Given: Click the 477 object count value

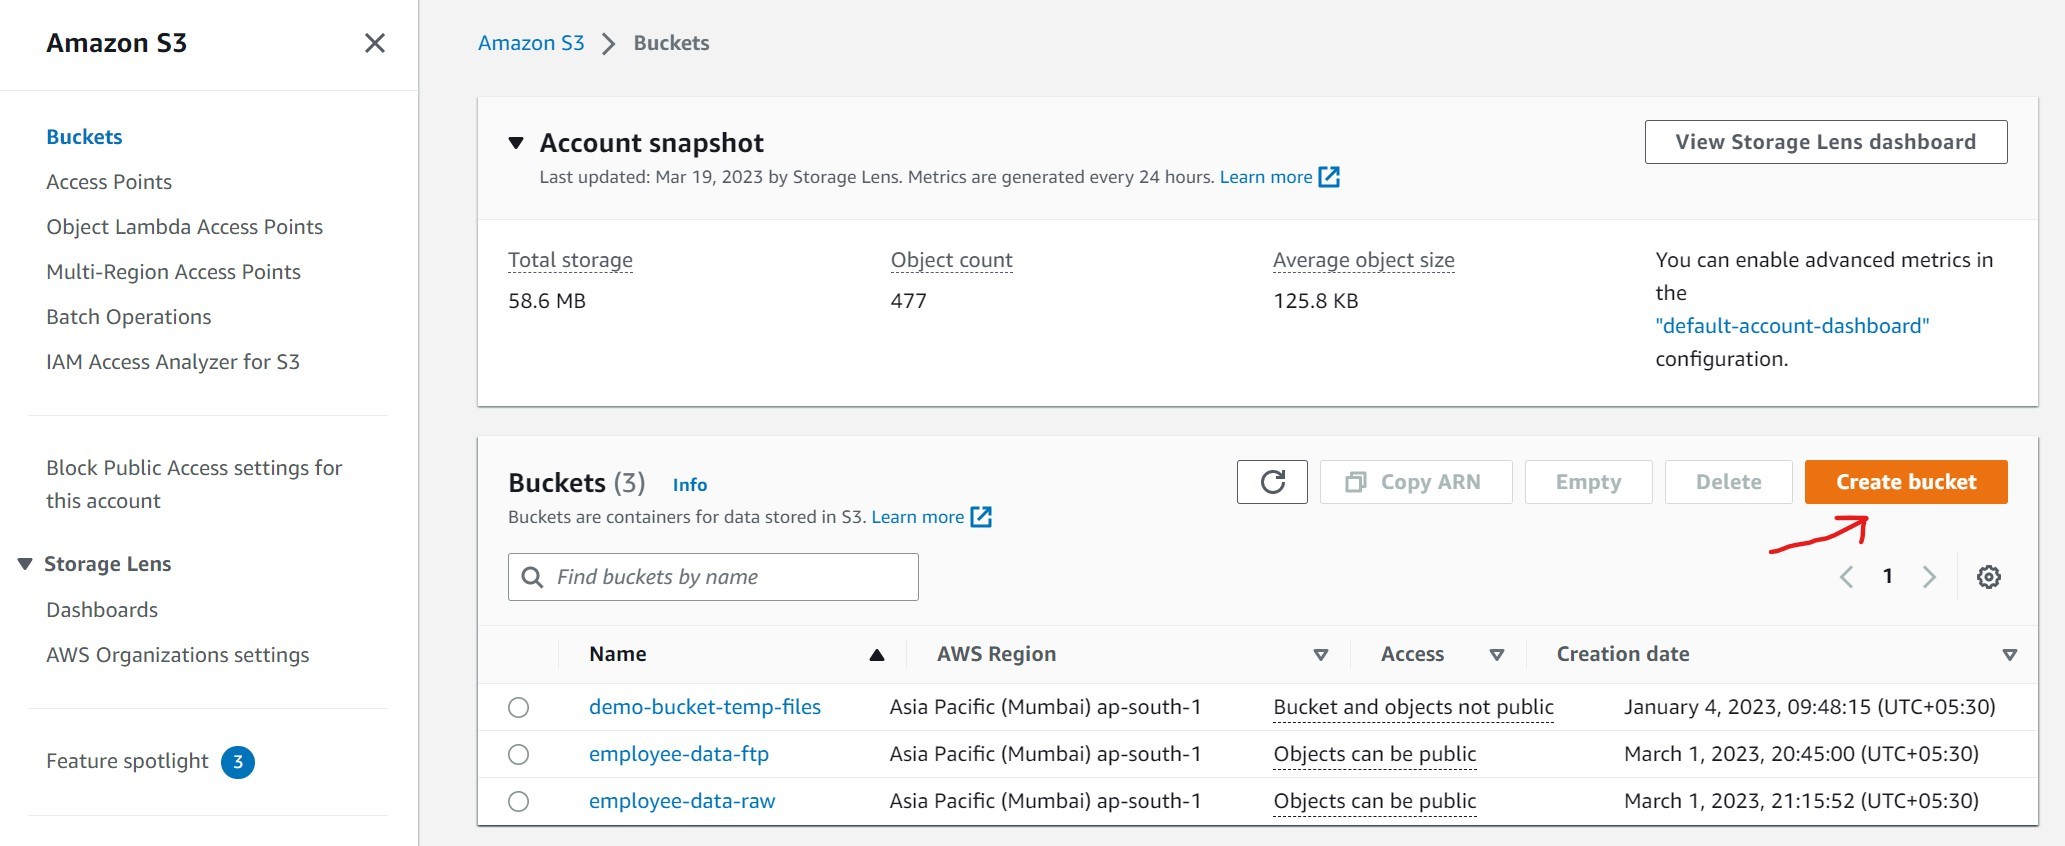Looking at the screenshot, I should tap(909, 301).
